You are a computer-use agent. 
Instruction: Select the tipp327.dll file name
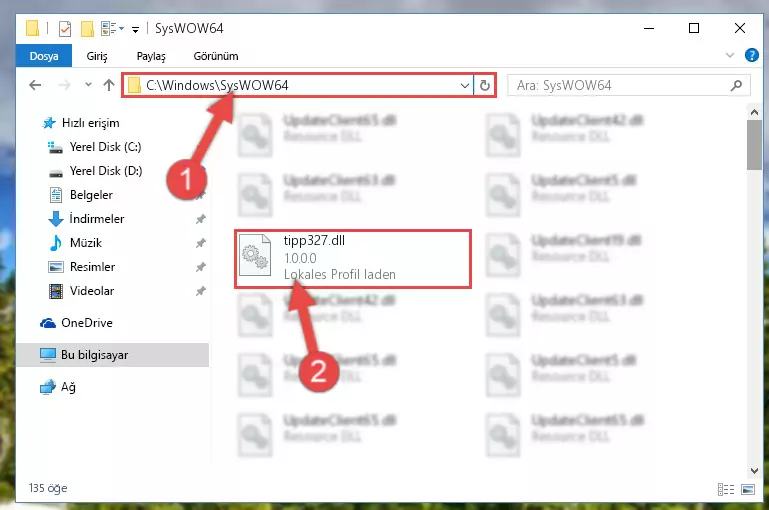pos(314,240)
